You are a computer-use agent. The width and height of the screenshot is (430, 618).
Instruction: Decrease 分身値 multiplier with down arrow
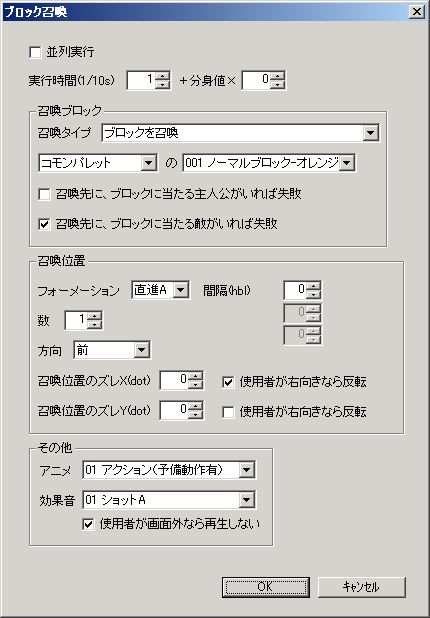278,84
